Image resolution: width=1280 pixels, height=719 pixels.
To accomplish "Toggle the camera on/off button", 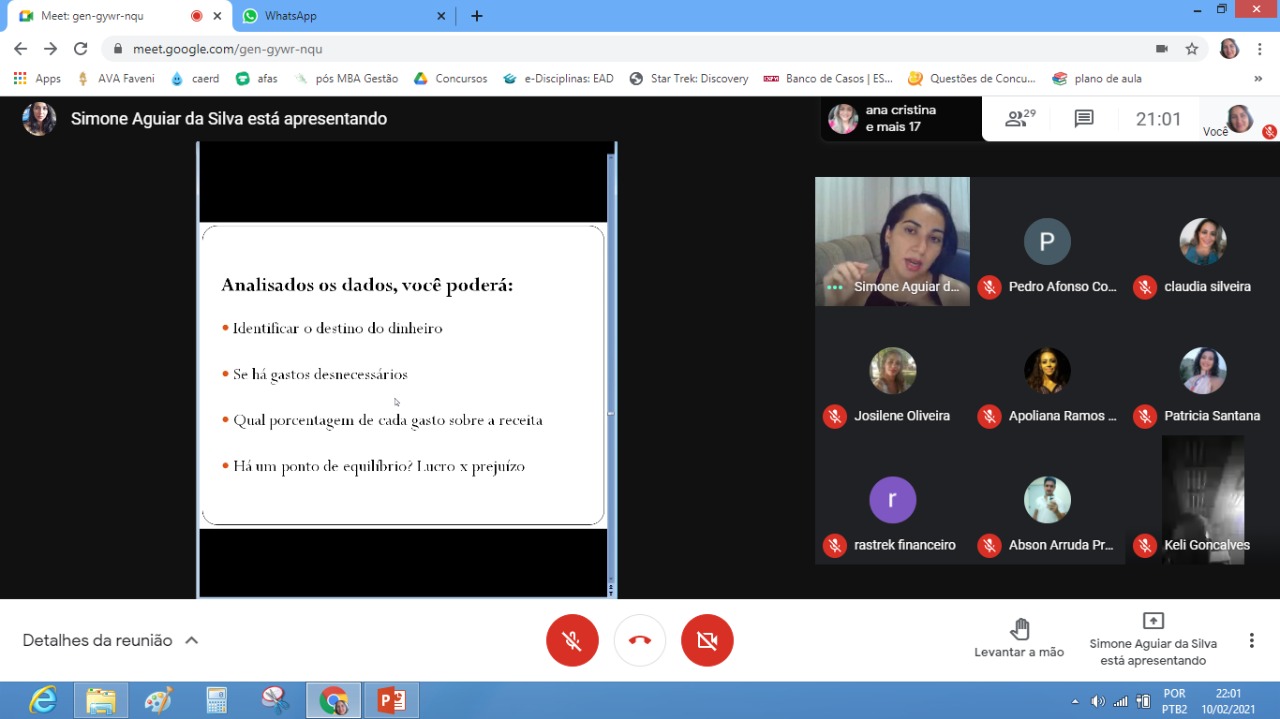I will coord(707,640).
